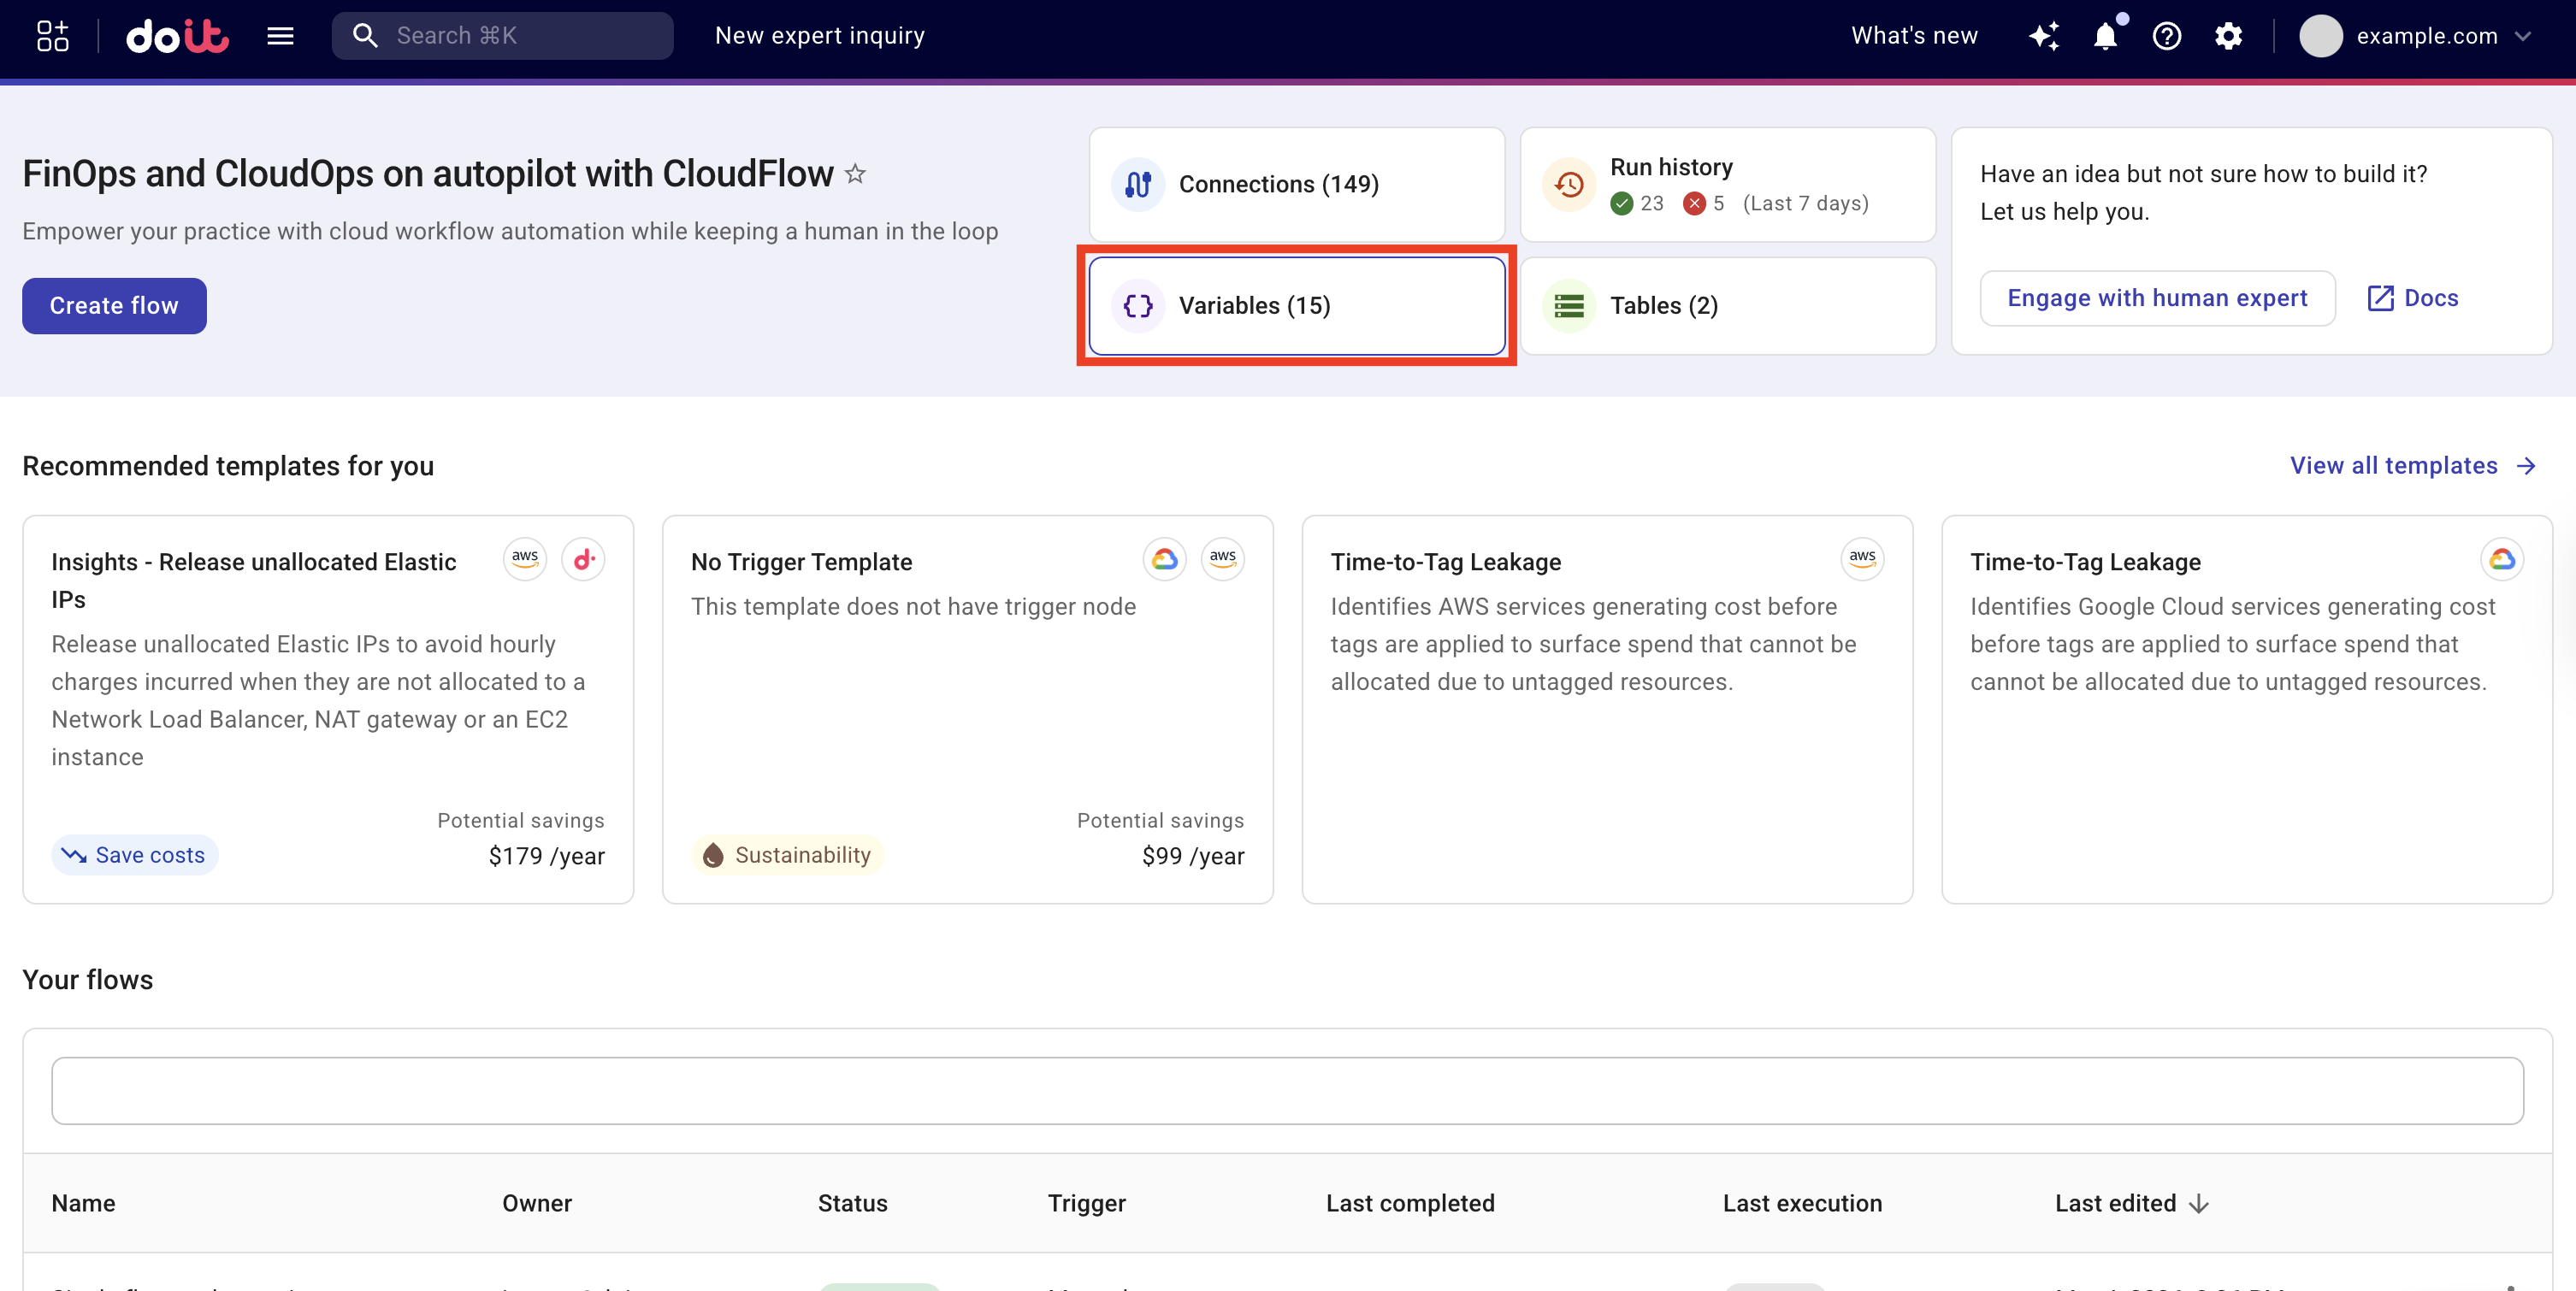Open the apps grid icon

(x=52, y=36)
